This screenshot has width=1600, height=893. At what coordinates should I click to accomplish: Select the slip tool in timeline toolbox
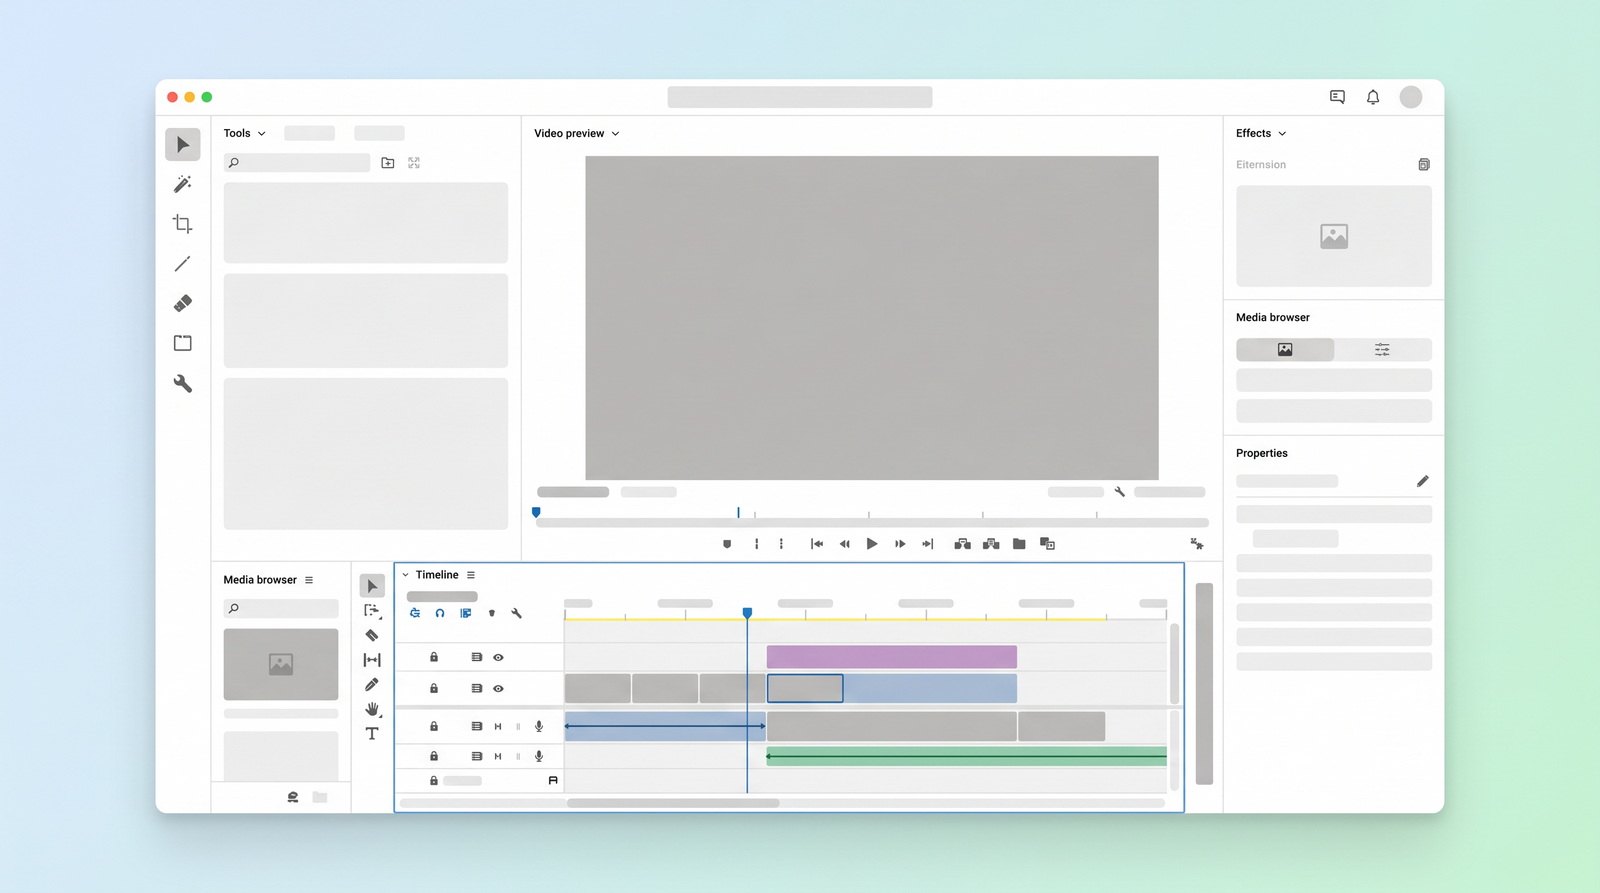pos(372,660)
